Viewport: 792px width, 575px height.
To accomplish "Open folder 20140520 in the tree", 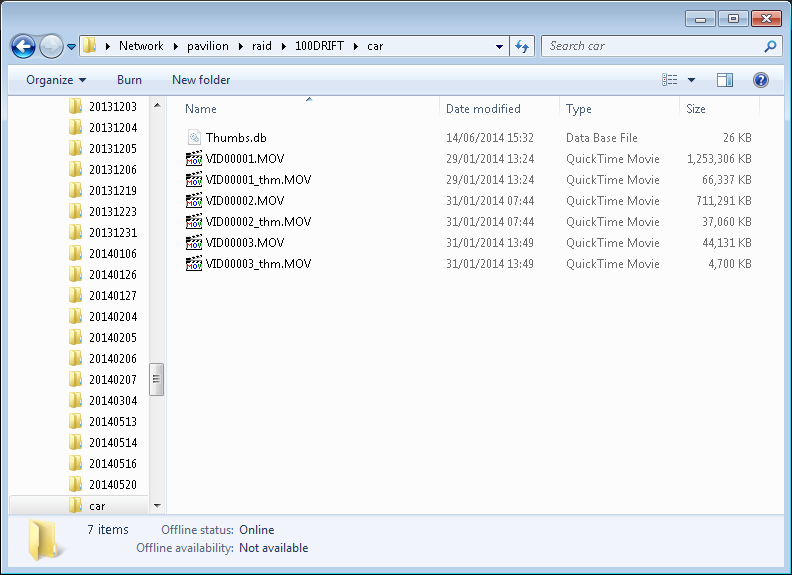I will 113,484.
